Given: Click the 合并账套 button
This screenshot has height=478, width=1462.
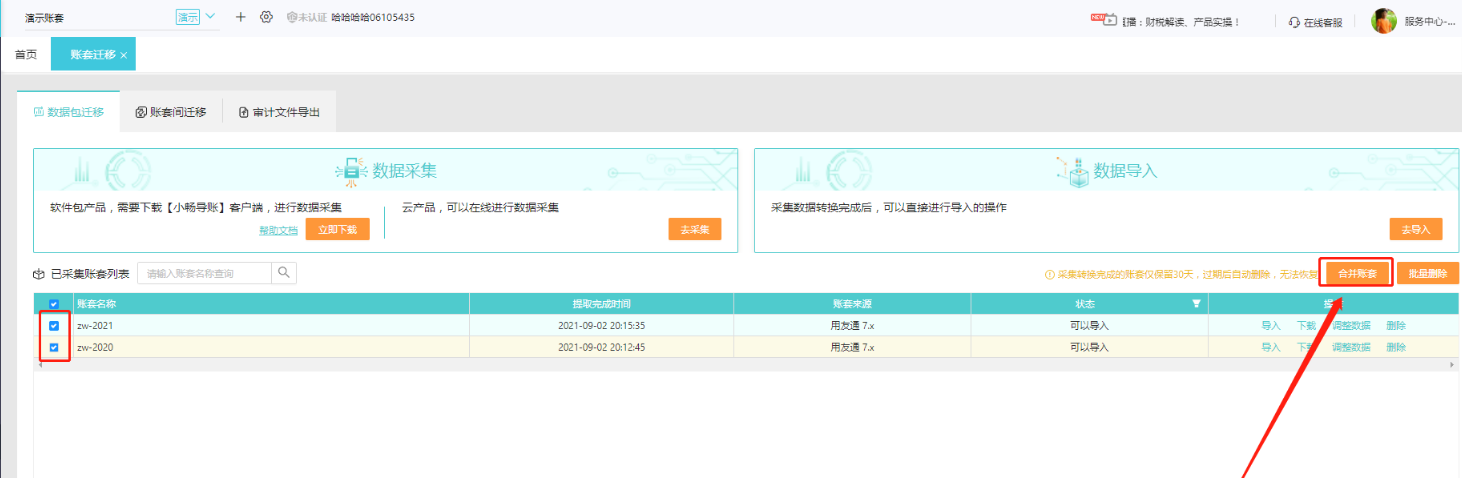Looking at the screenshot, I should [1357, 273].
